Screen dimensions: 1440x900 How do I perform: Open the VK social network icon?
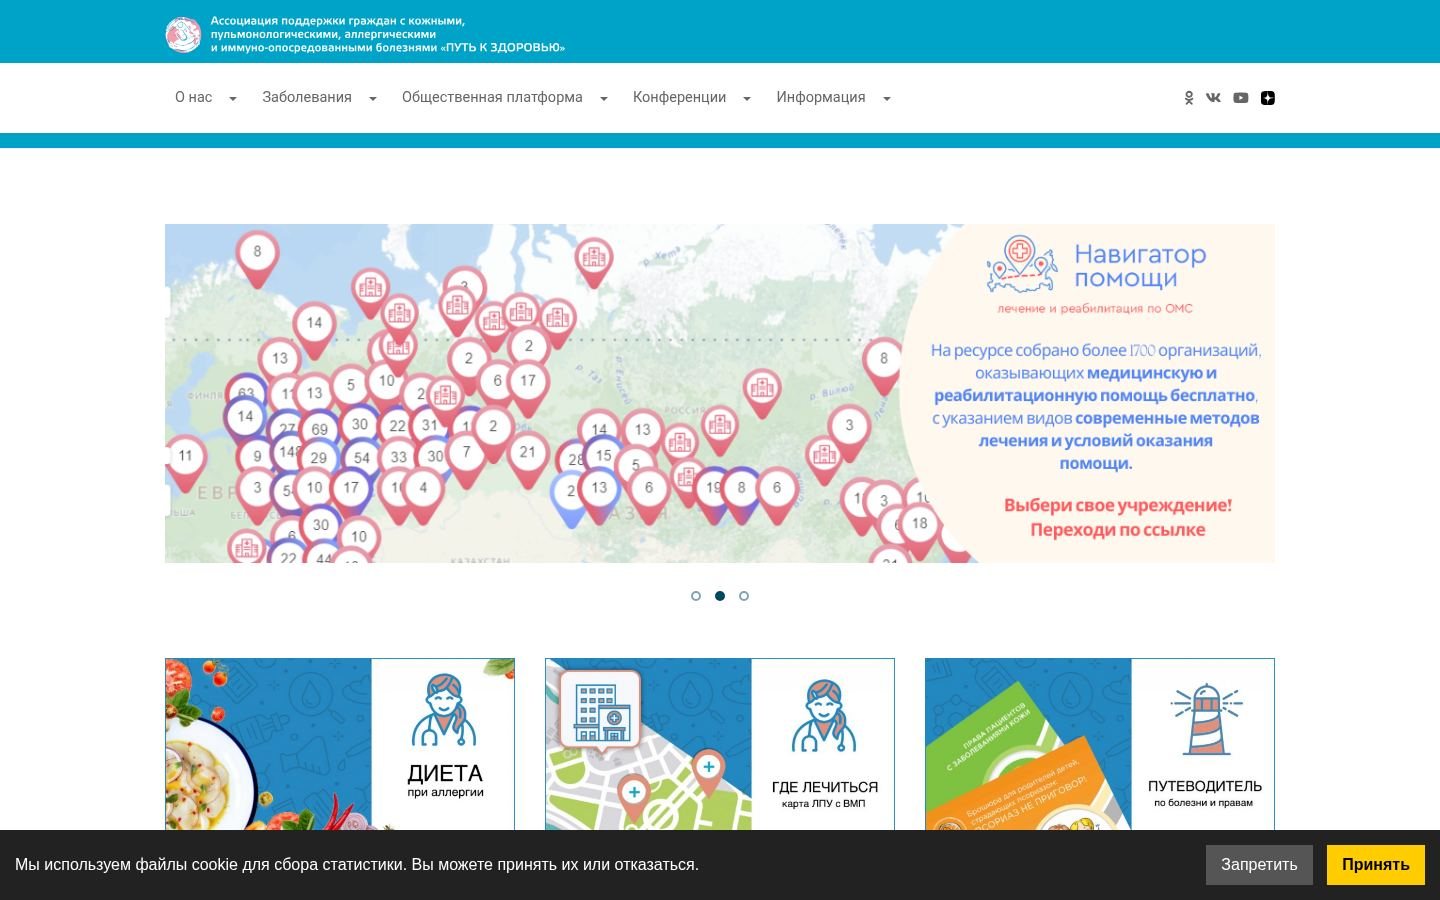pos(1213,98)
